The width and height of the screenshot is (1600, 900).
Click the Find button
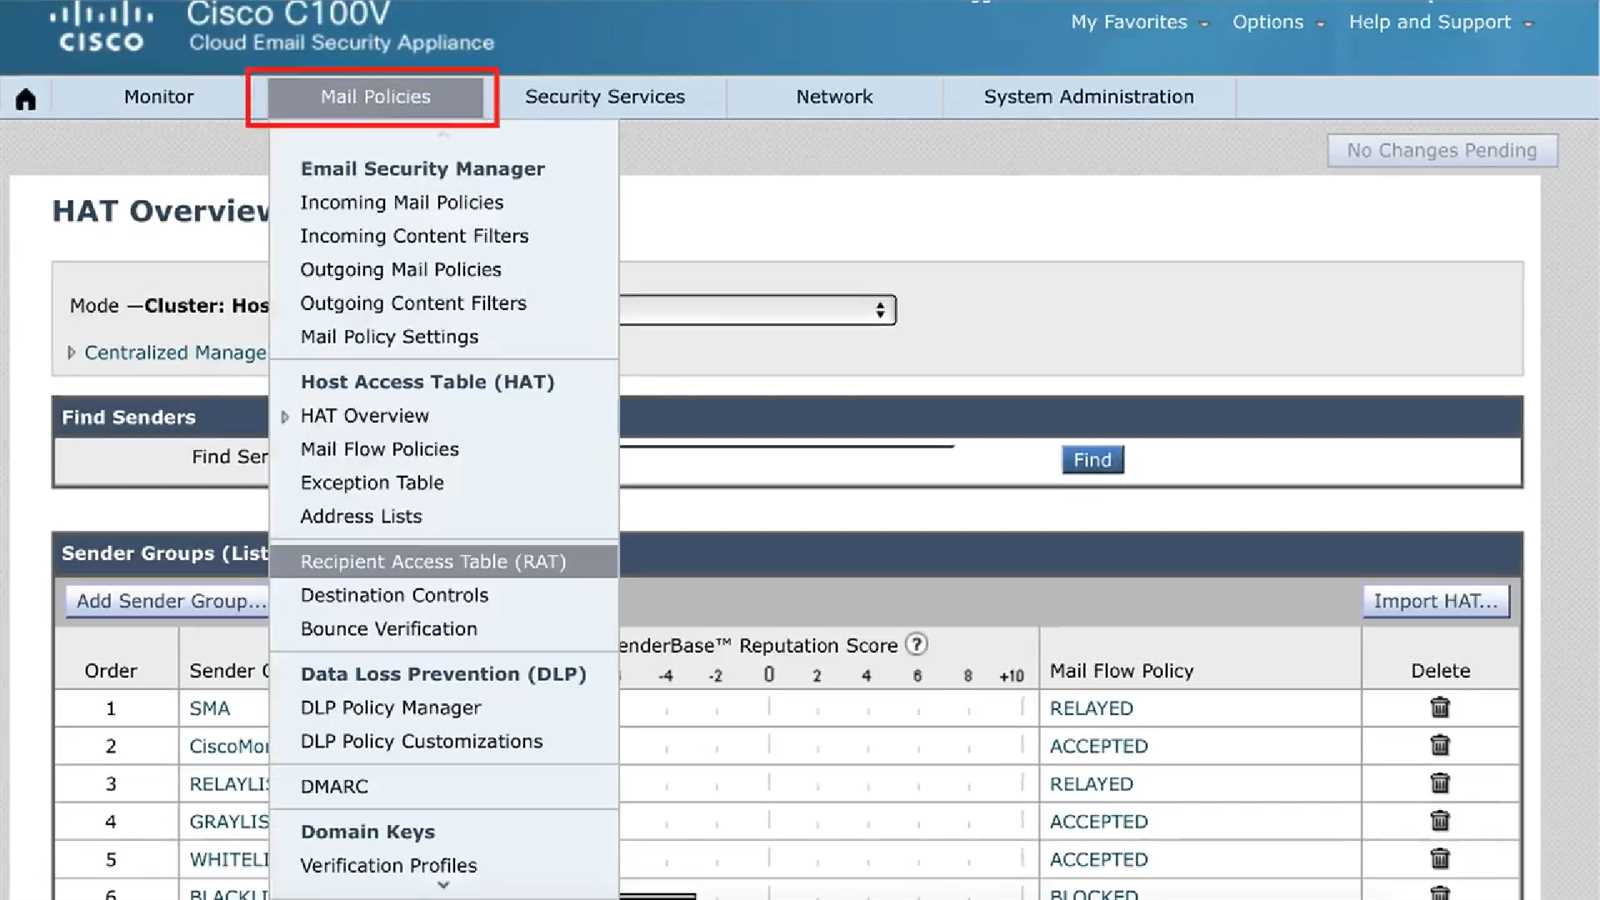click(1091, 459)
